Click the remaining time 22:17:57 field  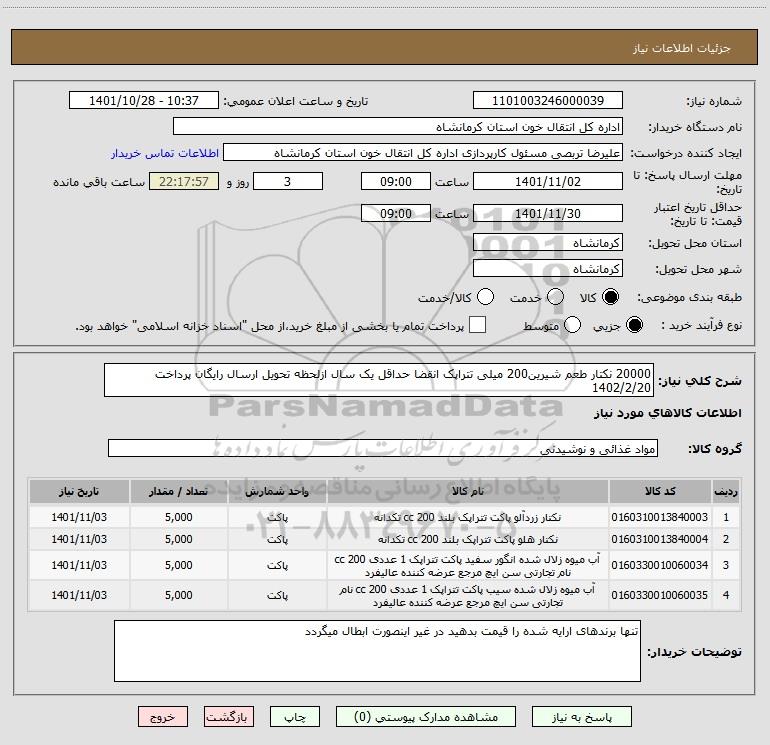point(184,181)
